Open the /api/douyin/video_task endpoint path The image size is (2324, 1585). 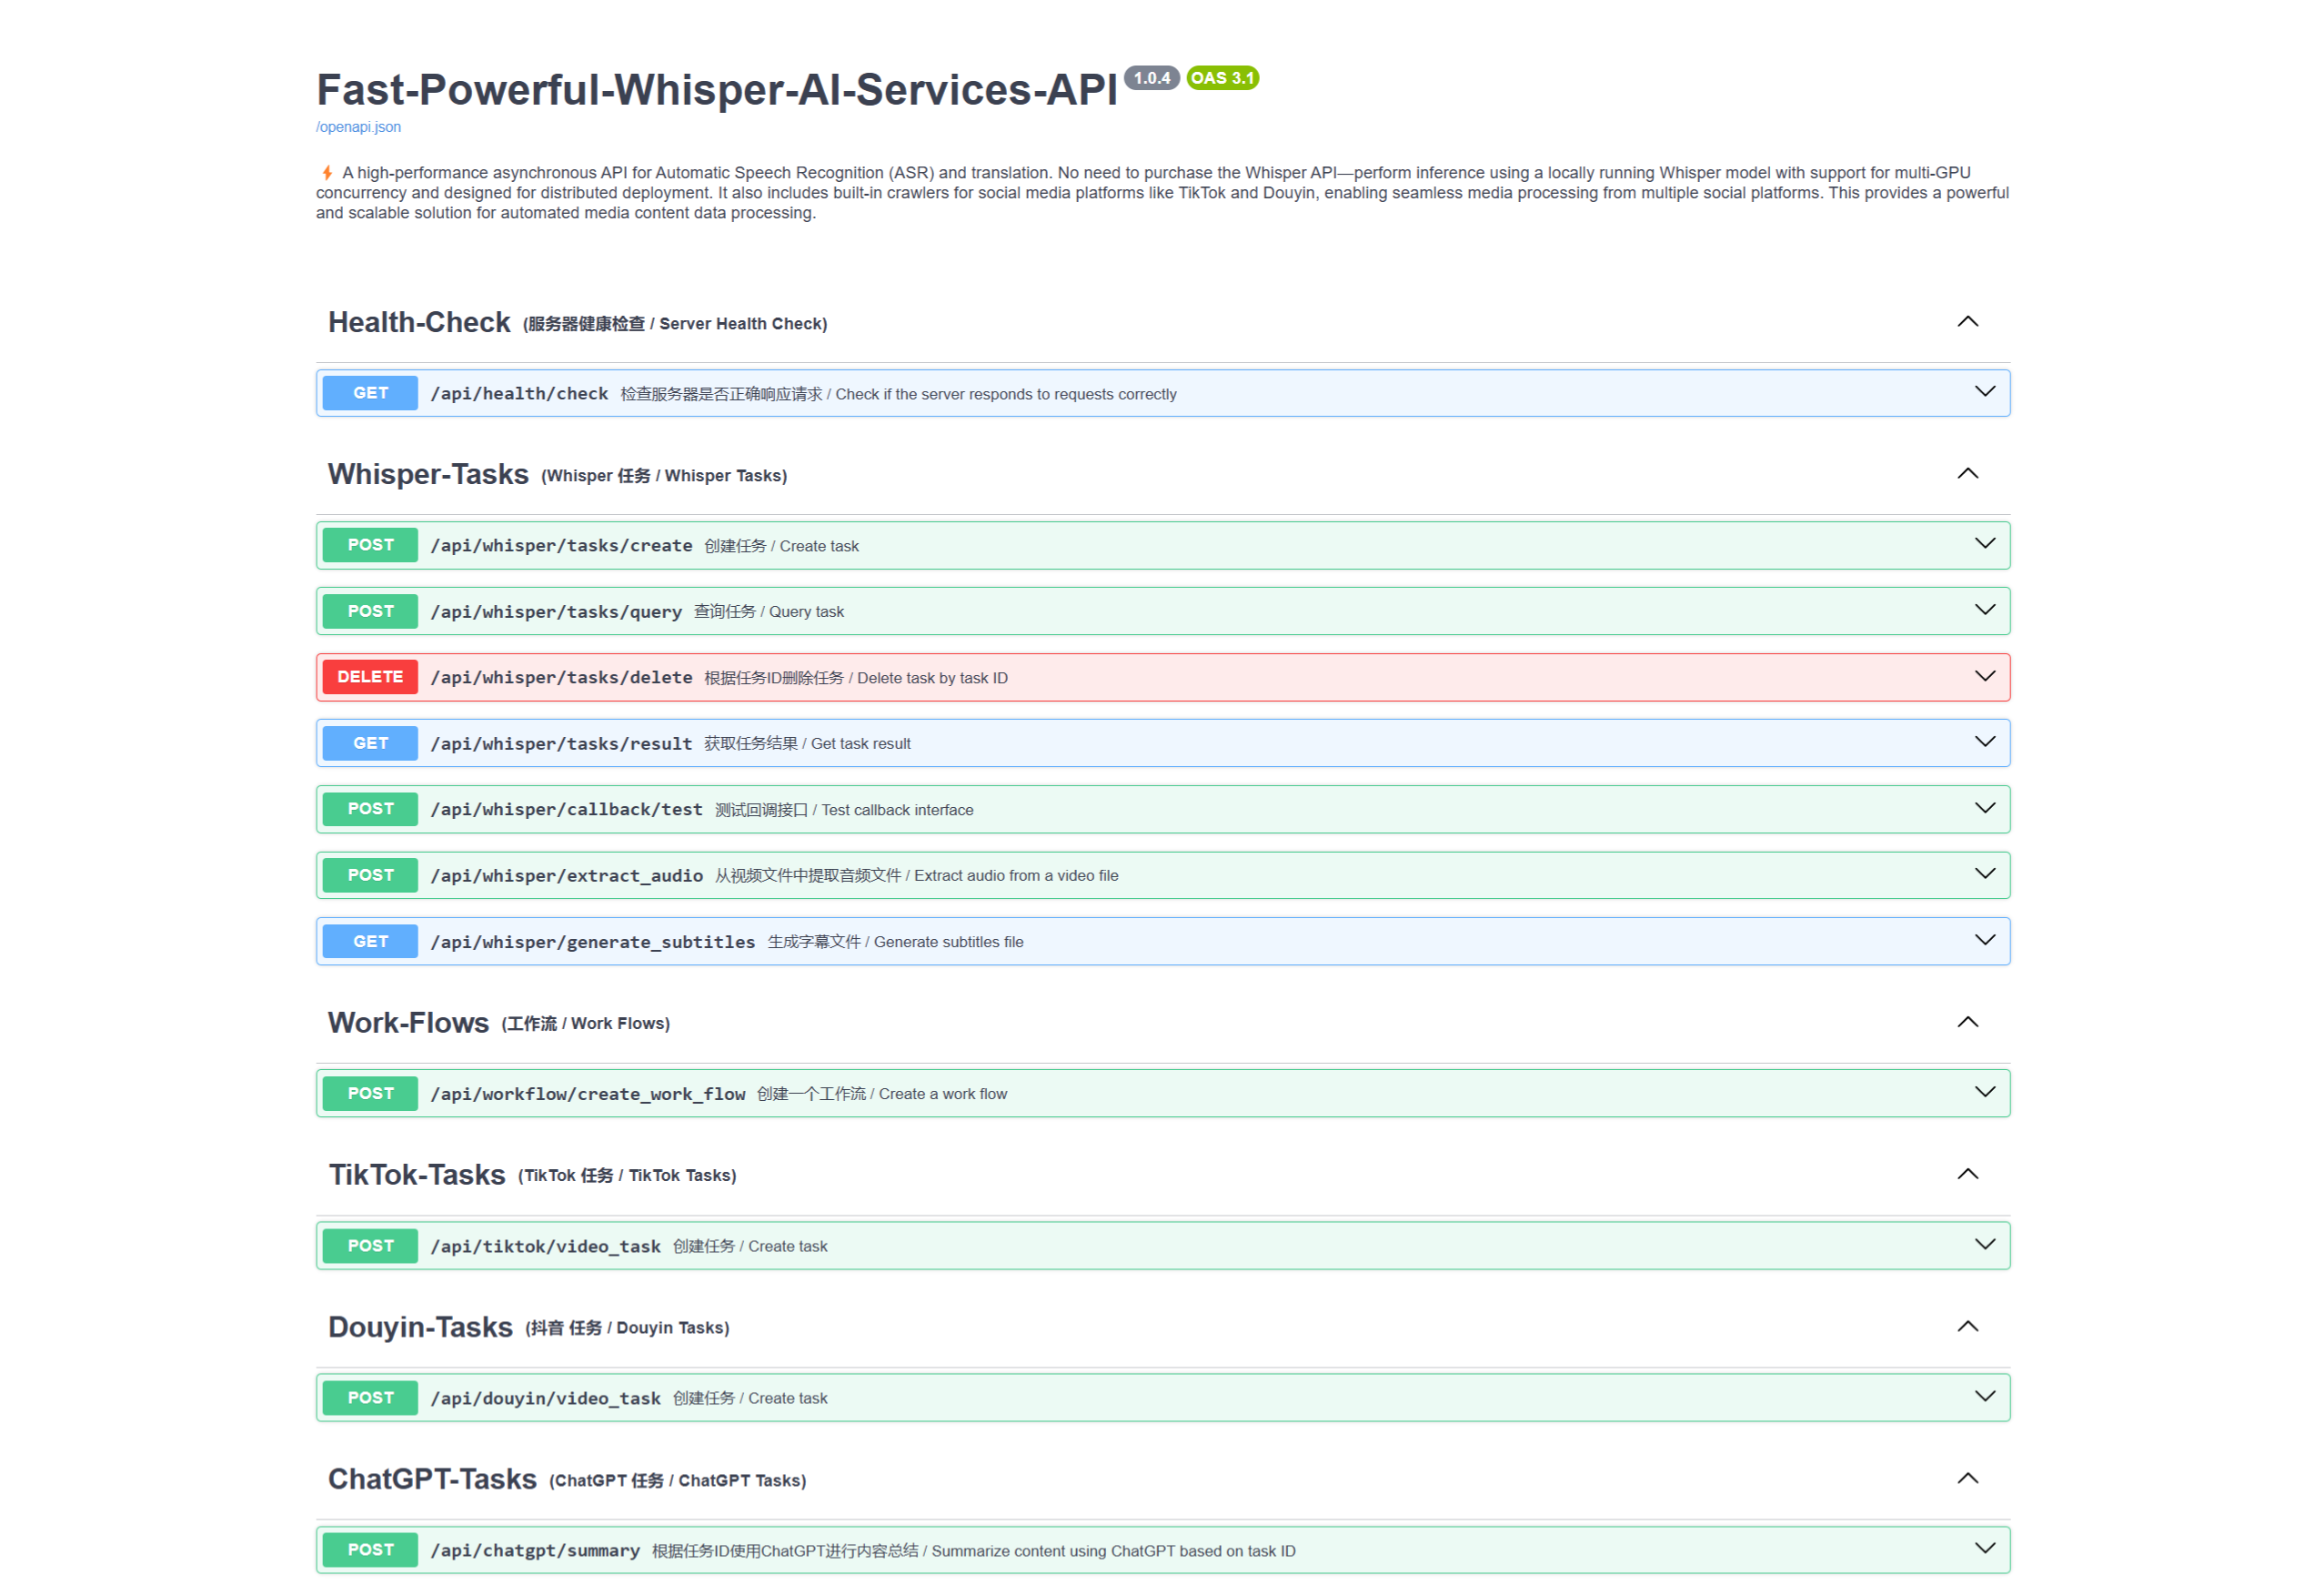(x=545, y=1399)
